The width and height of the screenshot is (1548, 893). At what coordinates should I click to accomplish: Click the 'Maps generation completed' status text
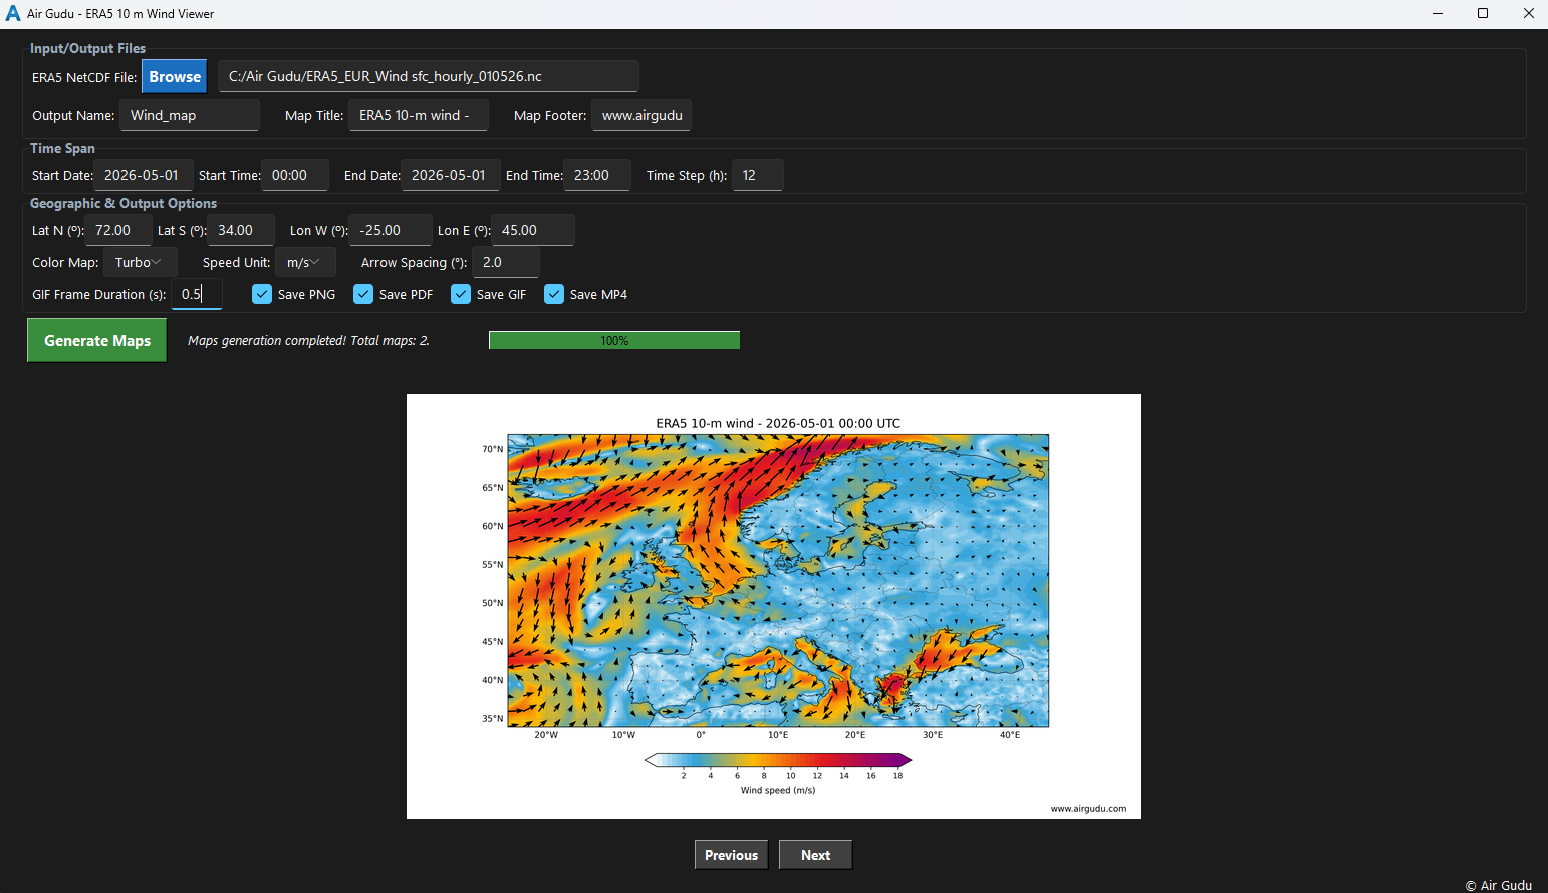pos(309,341)
